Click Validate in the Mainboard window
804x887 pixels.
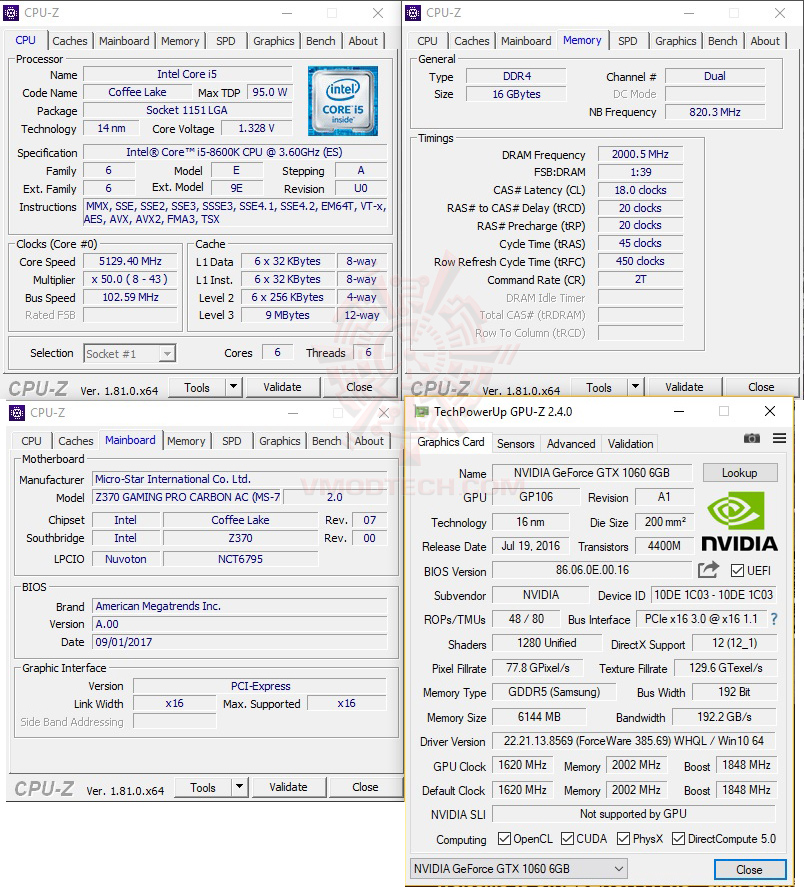point(289,787)
